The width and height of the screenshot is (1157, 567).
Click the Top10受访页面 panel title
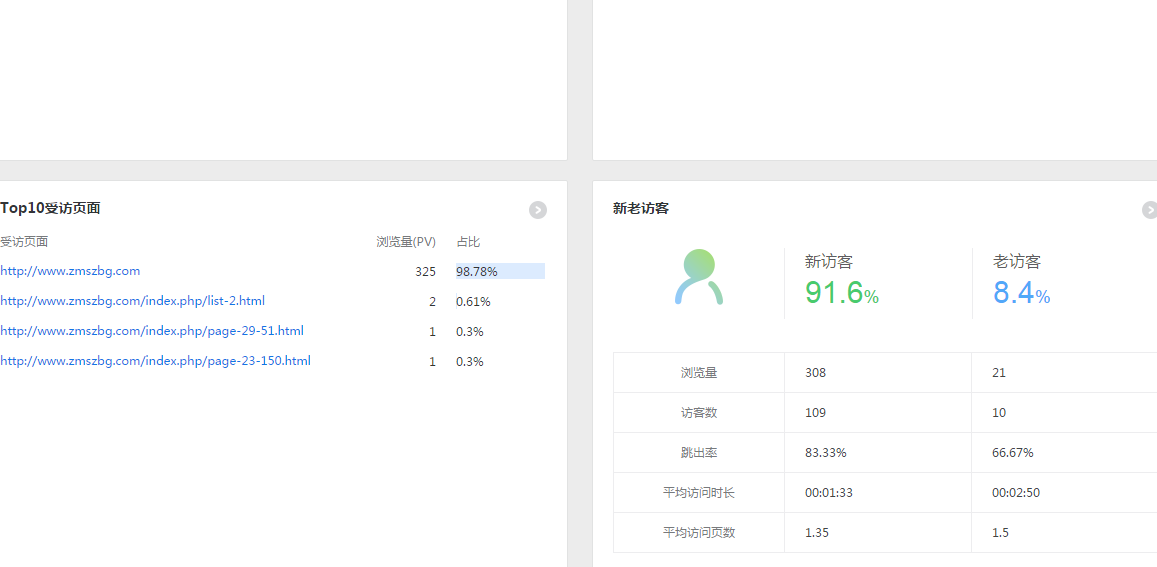tap(50, 208)
